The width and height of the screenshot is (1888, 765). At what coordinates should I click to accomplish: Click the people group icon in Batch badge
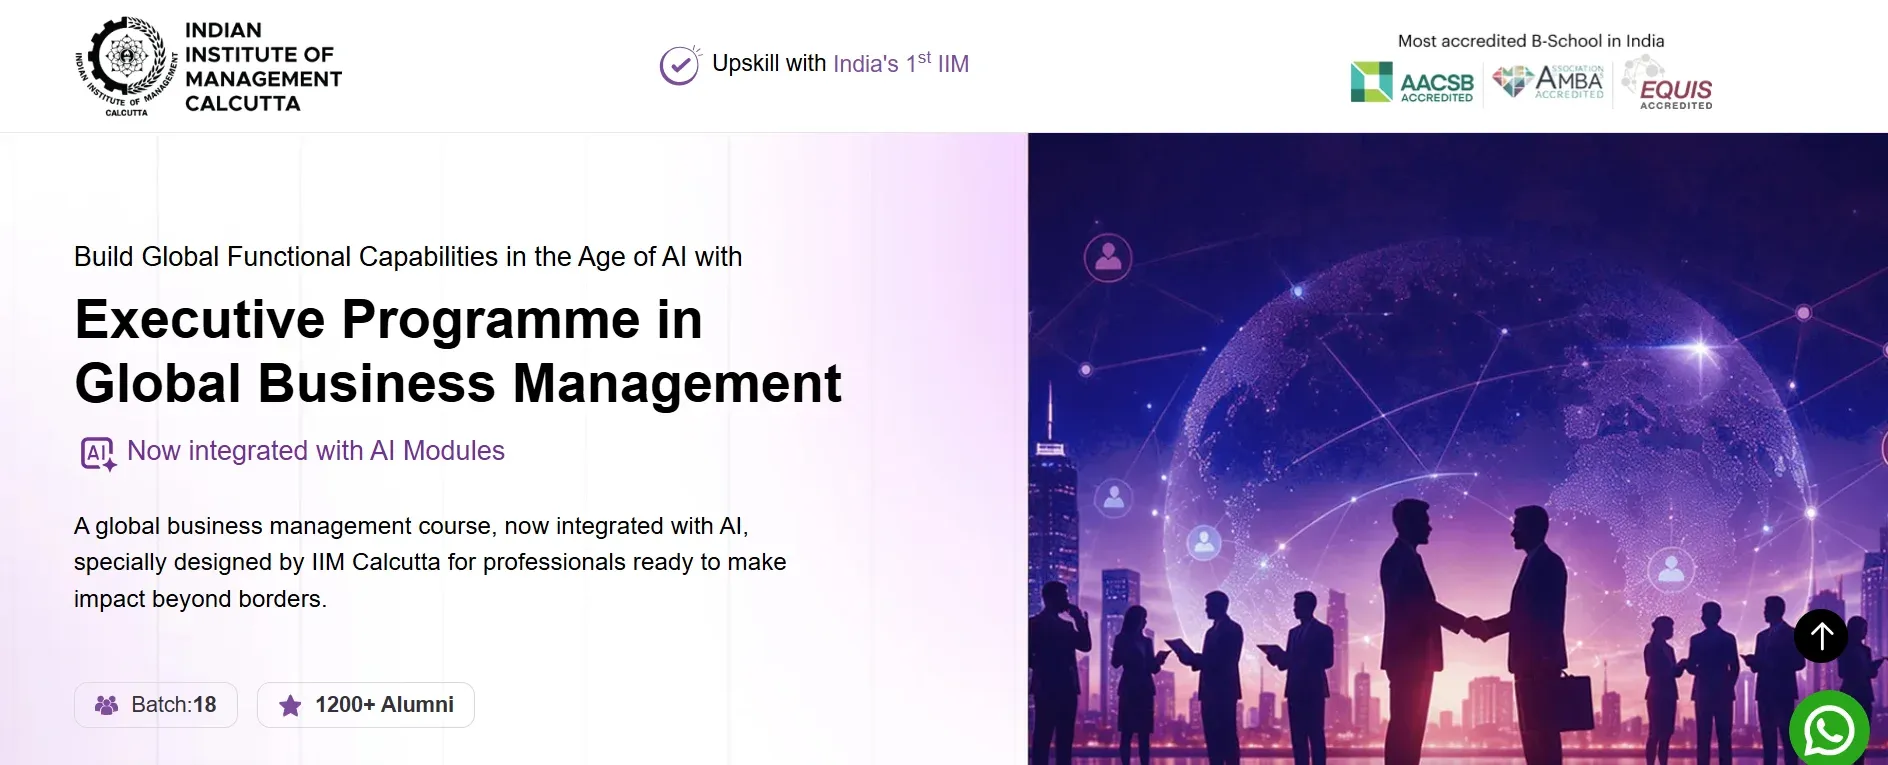tap(106, 705)
